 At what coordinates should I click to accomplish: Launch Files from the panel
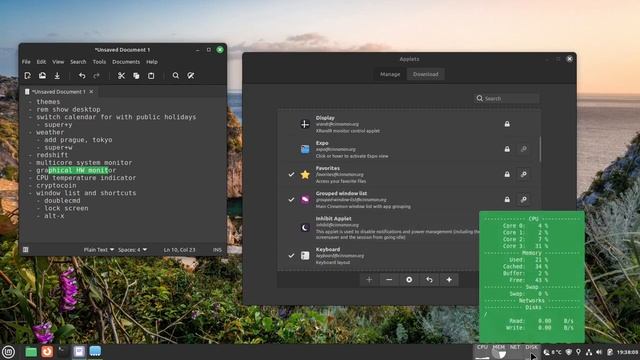[31, 352]
